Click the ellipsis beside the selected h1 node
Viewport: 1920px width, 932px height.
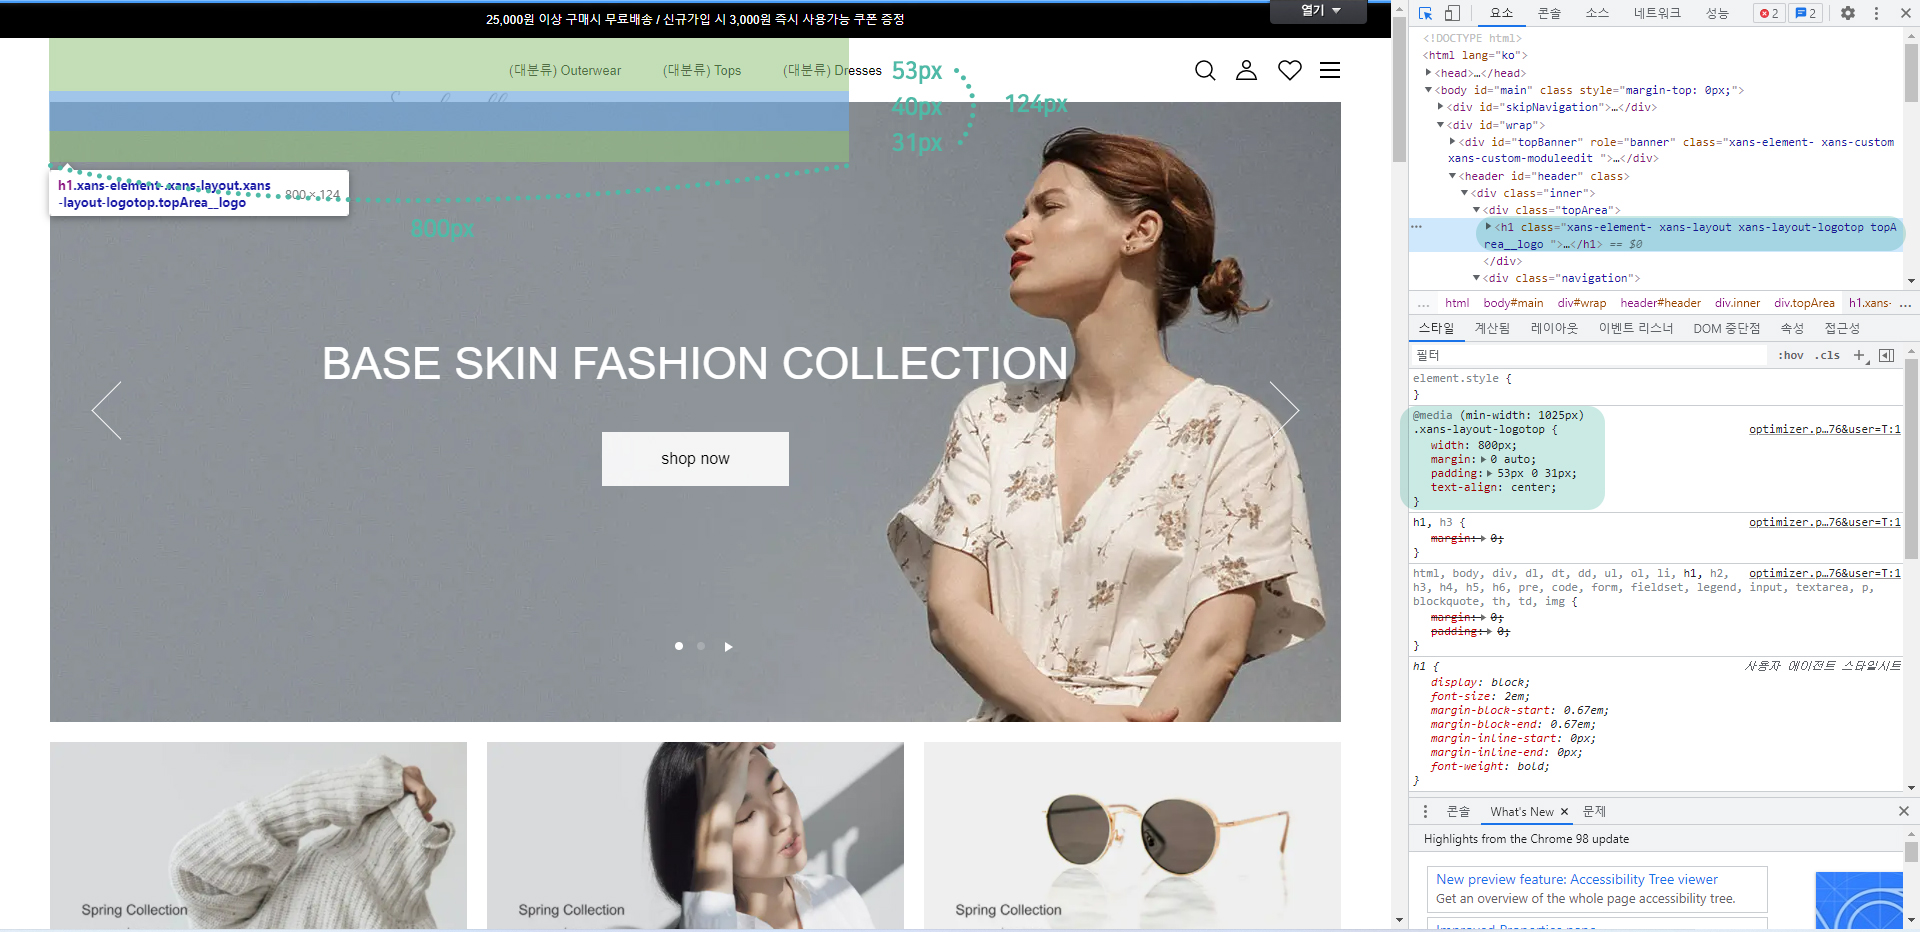[1417, 227]
